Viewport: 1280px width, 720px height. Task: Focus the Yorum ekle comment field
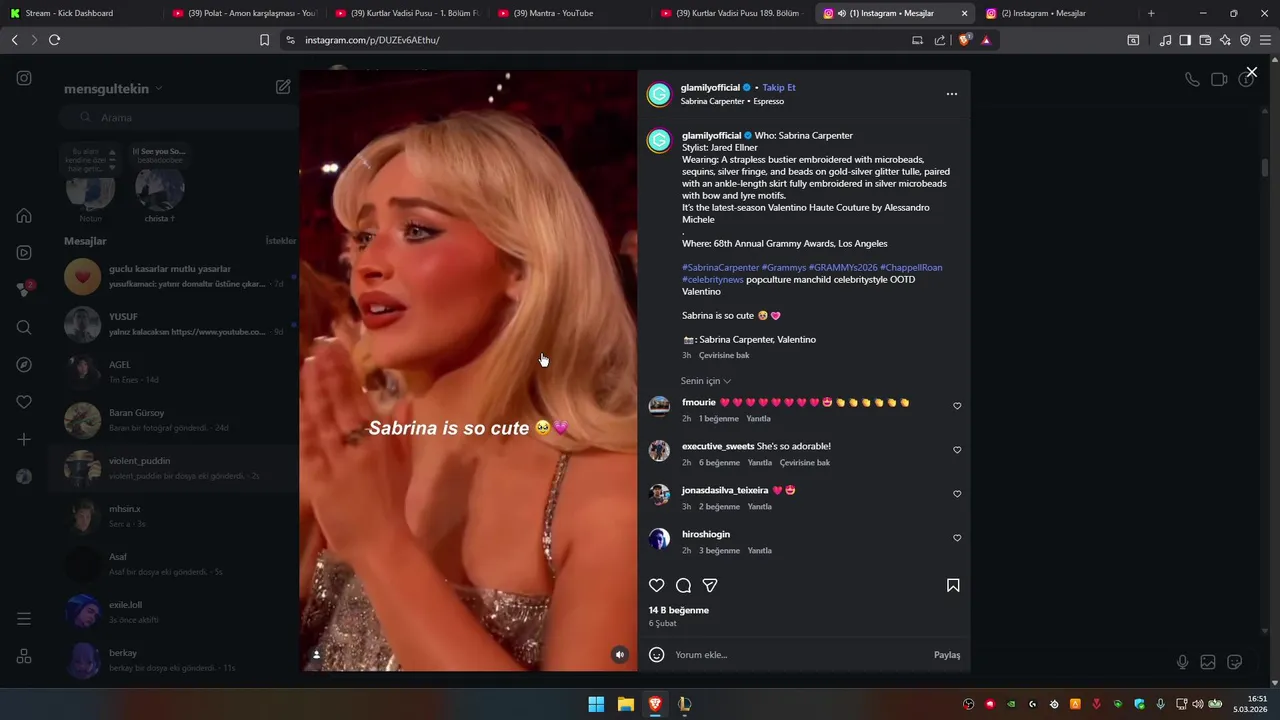click(x=800, y=655)
